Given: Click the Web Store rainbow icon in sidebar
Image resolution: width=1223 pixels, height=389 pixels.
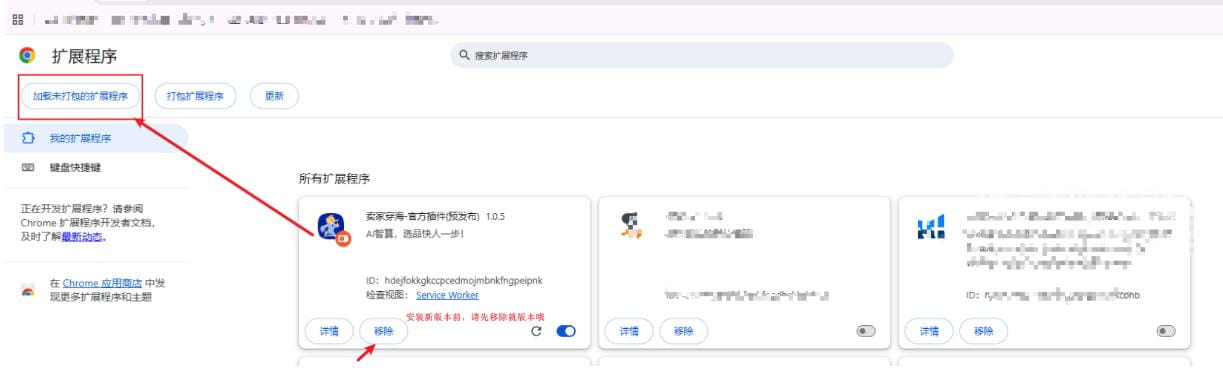Looking at the screenshot, I should click(28, 290).
